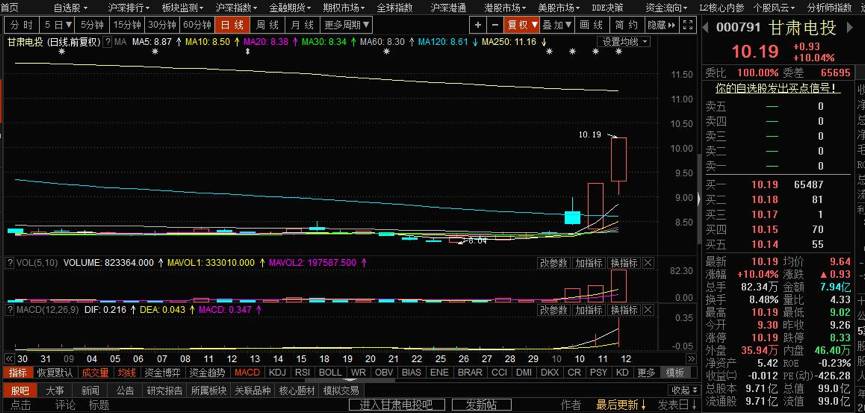The image size is (865, 413).
Task: Switch chart to 周线 weekly period
Action: tap(267, 24)
